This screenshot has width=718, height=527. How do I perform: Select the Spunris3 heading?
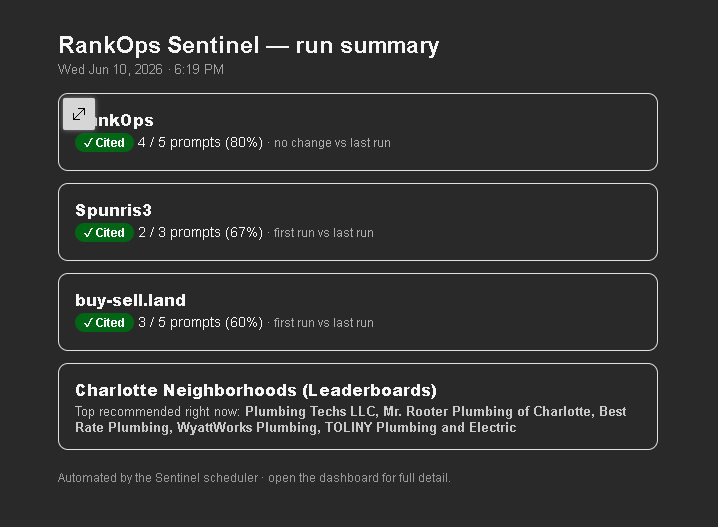coord(113,210)
